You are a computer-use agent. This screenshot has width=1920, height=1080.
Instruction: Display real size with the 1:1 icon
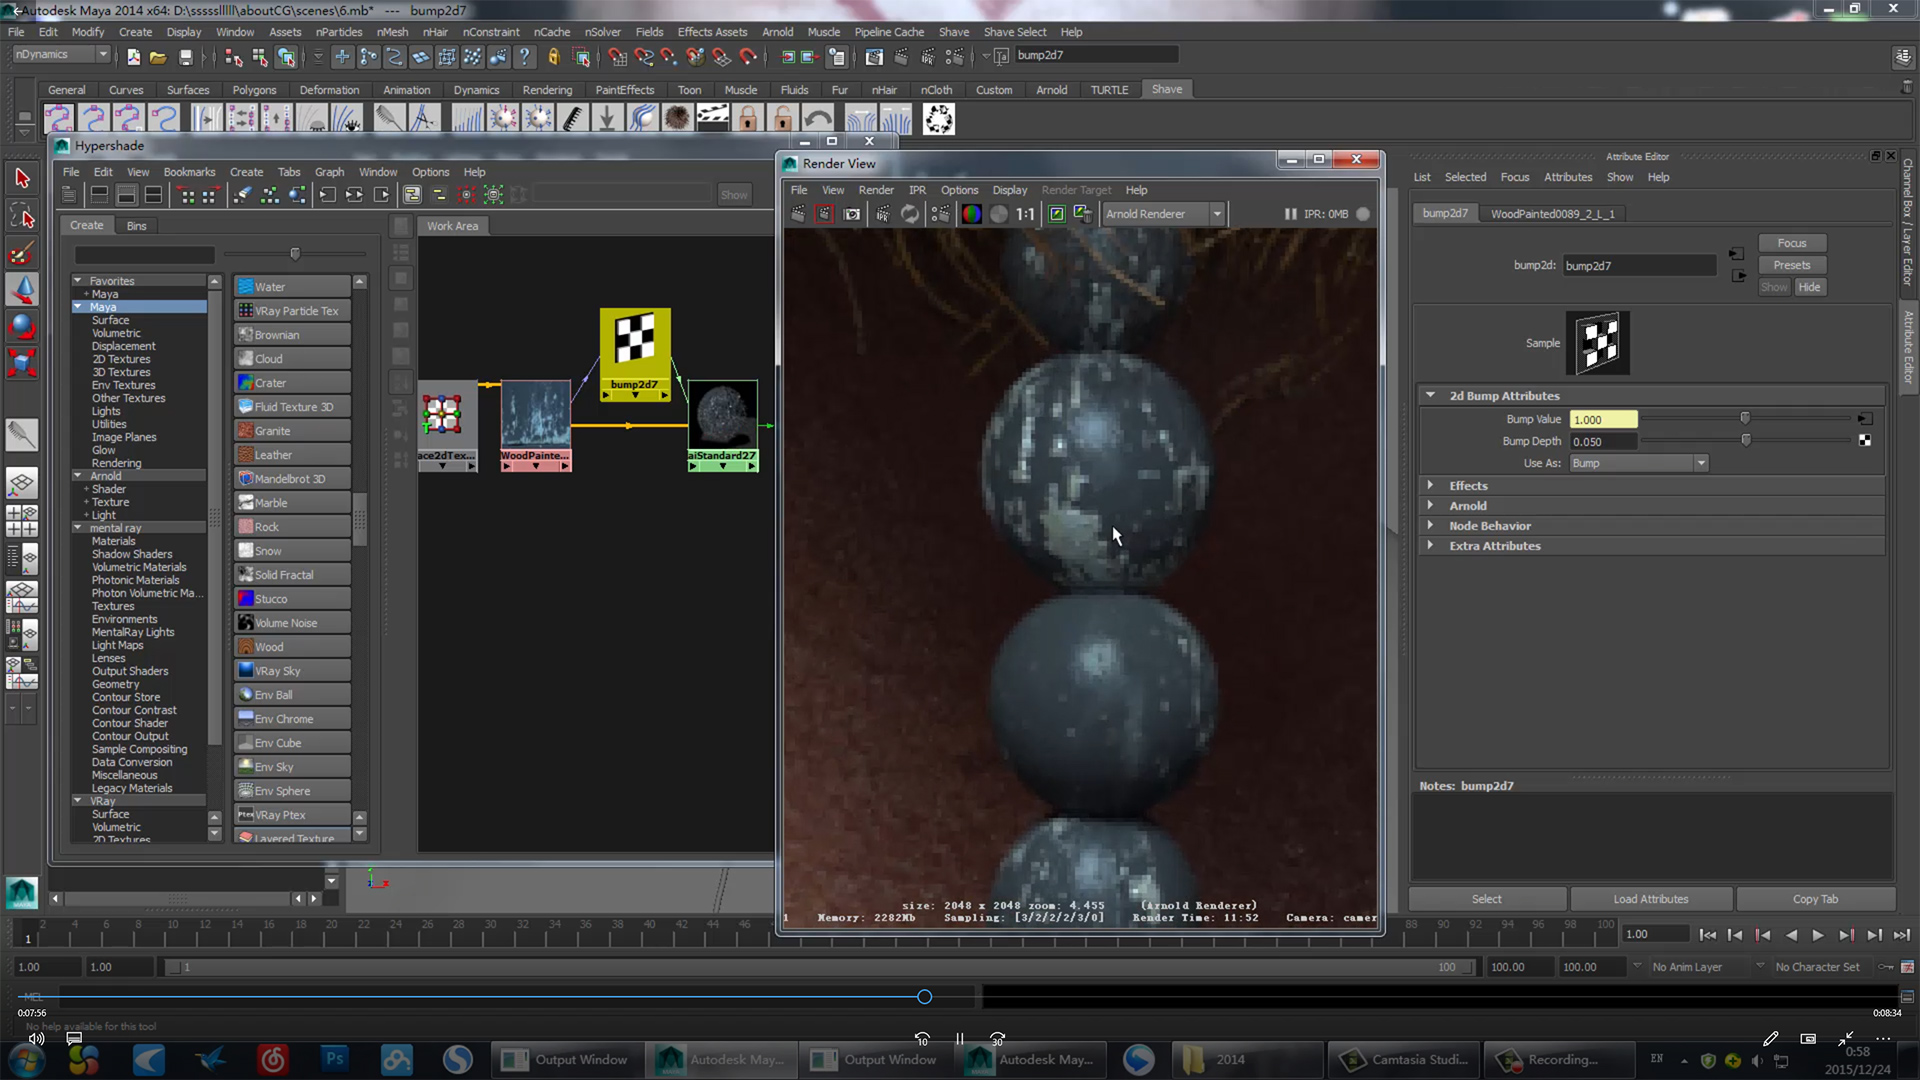(x=1025, y=214)
